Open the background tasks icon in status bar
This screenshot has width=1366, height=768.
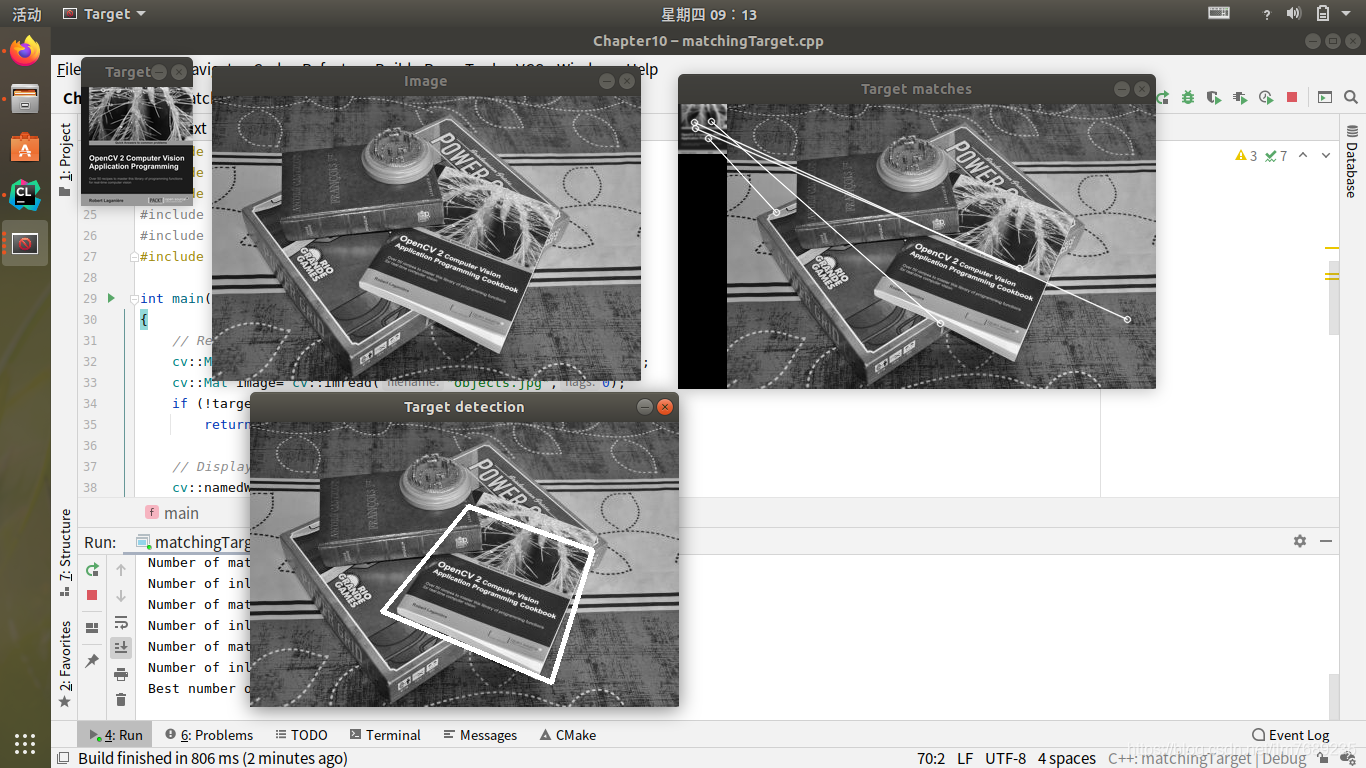pyautogui.click(x=1350, y=759)
